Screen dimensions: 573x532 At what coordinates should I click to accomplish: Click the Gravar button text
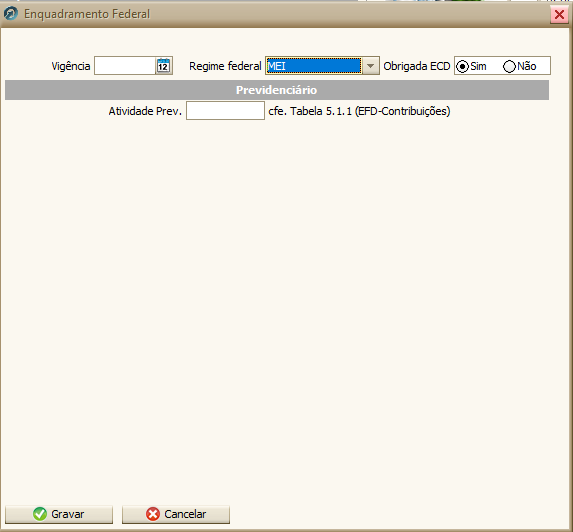click(68, 514)
